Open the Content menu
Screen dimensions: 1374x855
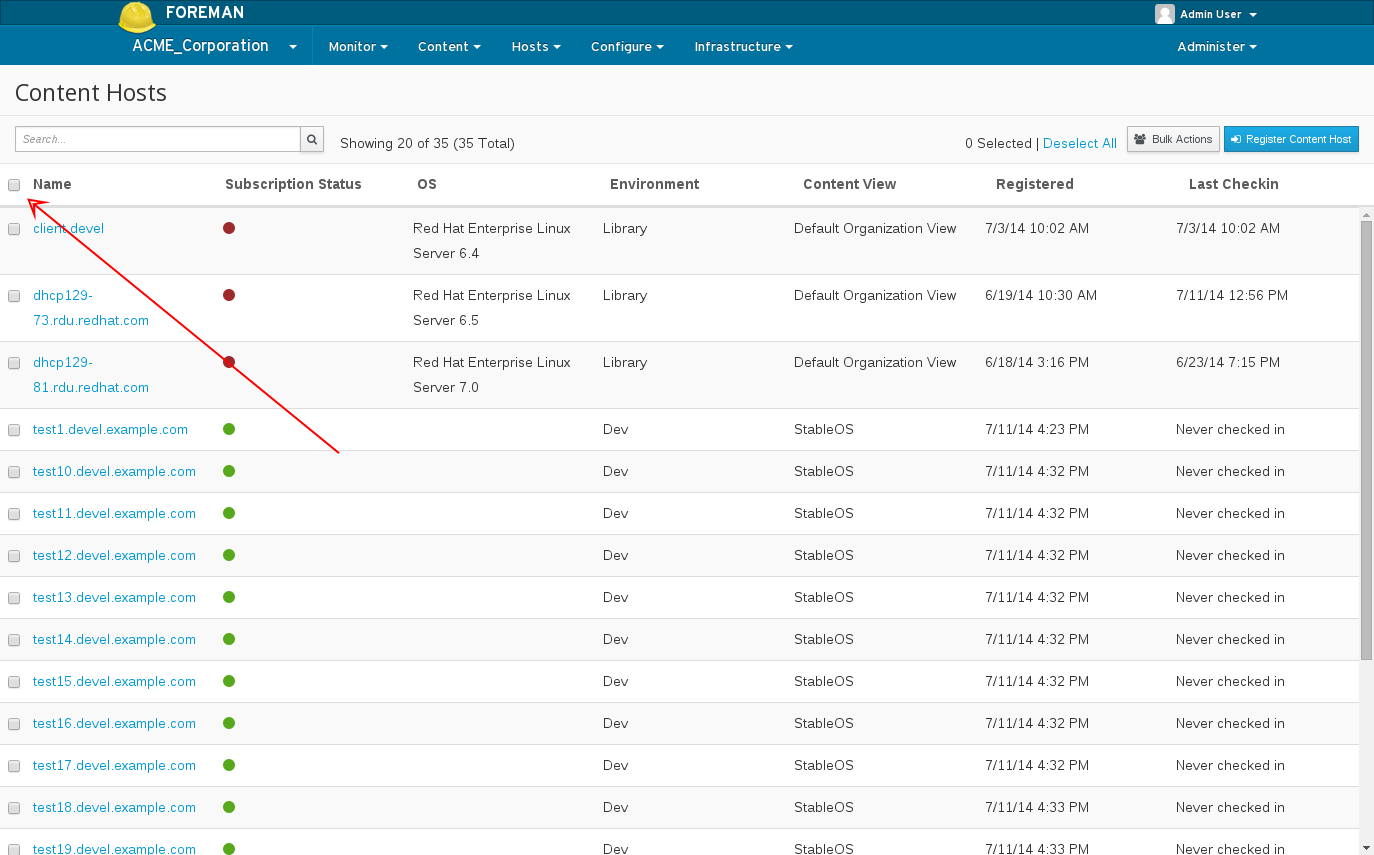pyautogui.click(x=449, y=47)
